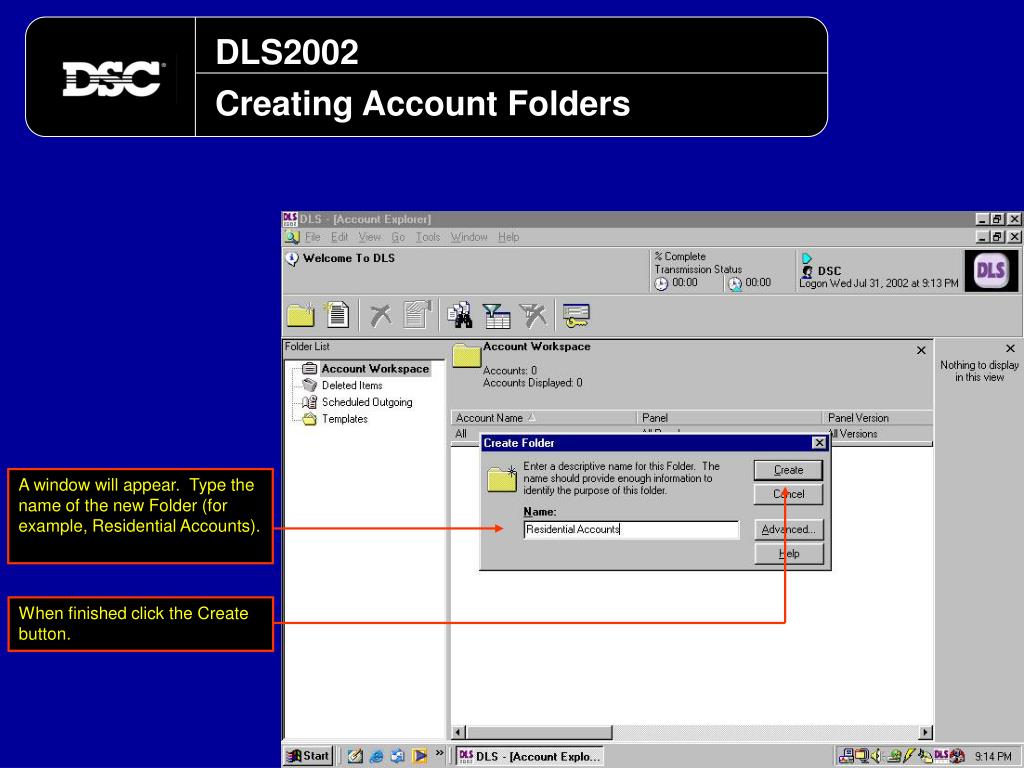Select Scheduled Outgoing in Folder List
This screenshot has width=1024, height=768.
[x=367, y=402]
